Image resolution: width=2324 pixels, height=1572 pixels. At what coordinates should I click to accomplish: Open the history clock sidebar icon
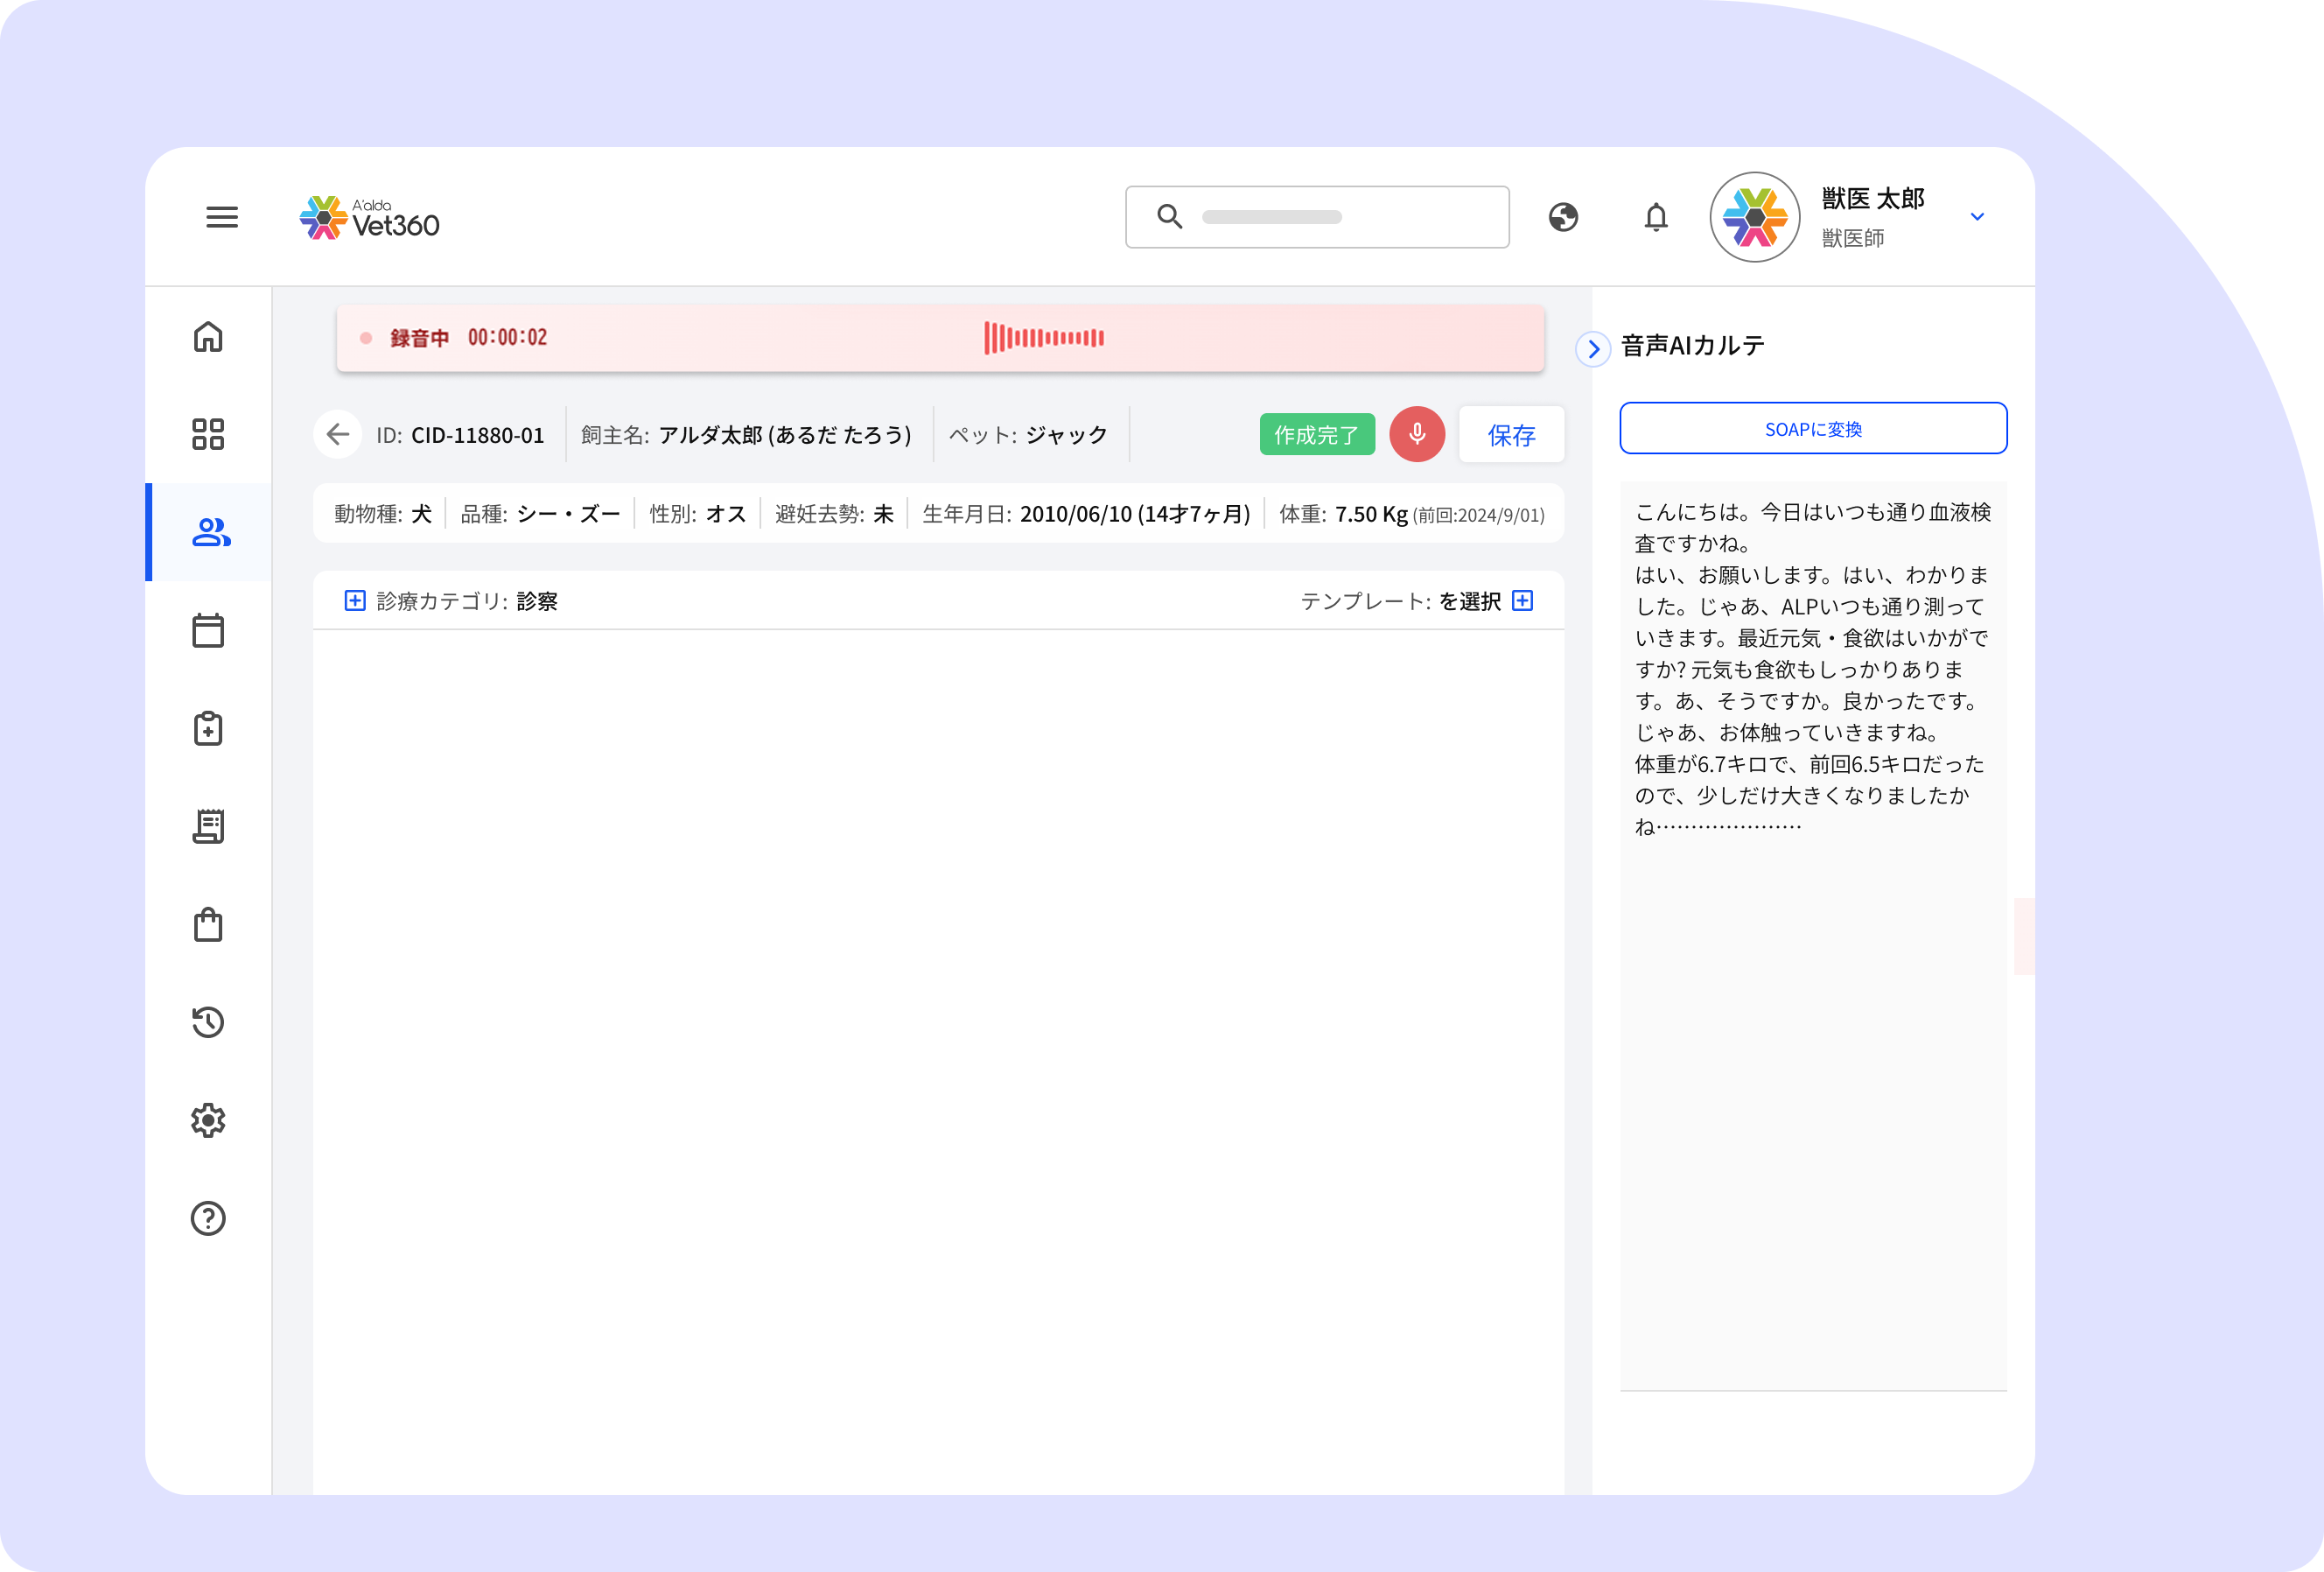point(208,1022)
